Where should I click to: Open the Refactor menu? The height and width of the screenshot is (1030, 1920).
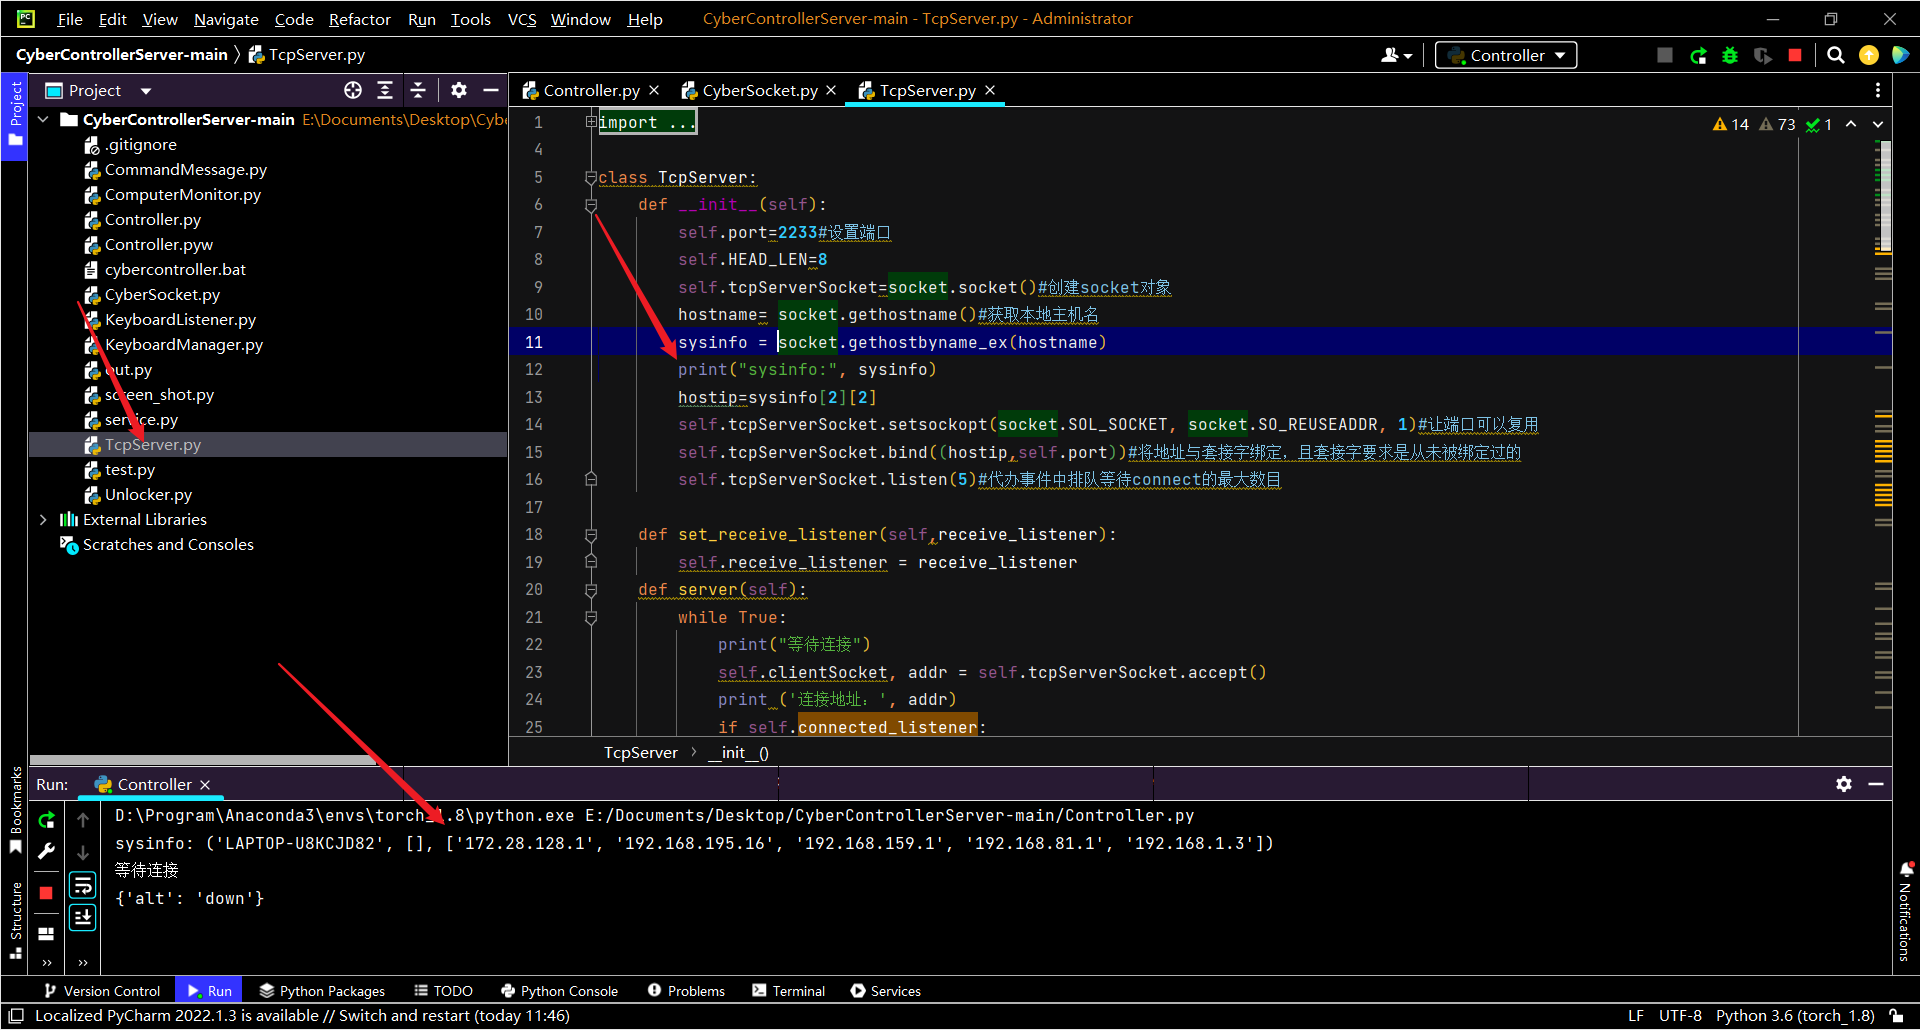[360, 19]
